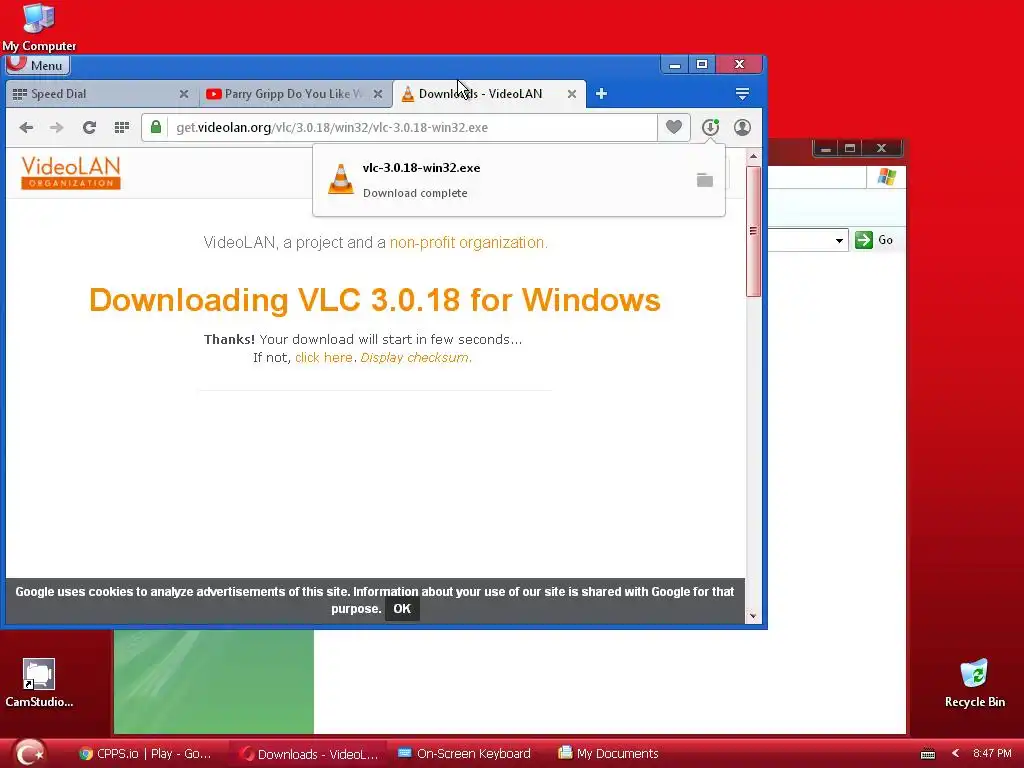Click the page scroll up arrow
Viewport: 1024px width, 768px height.
(753, 157)
